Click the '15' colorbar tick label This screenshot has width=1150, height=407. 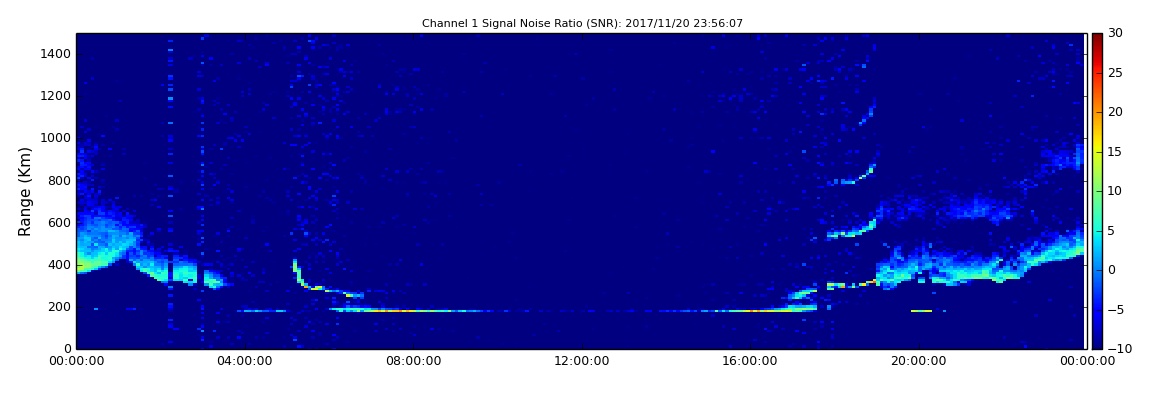pos(1116,152)
